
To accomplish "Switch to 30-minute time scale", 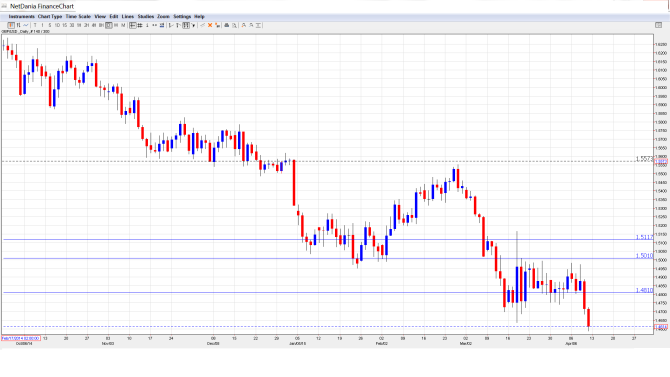I will point(72,26).
